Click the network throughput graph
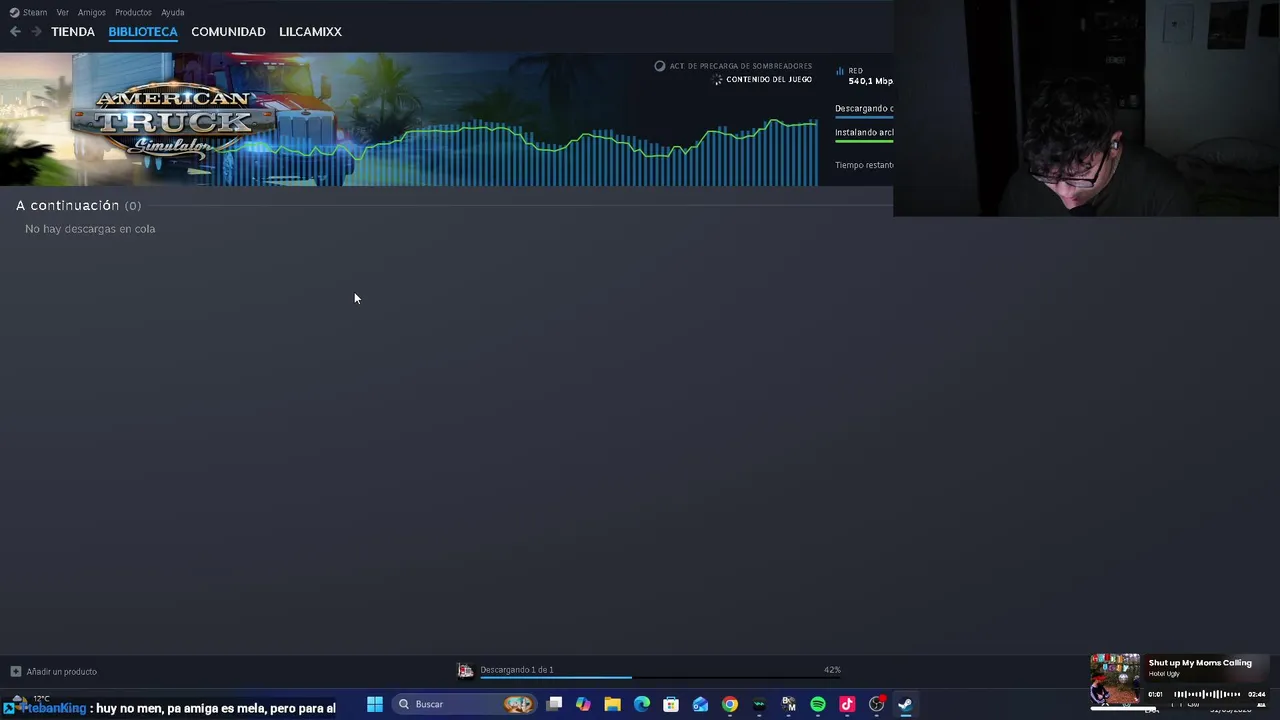This screenshot has height=720, width=1280. click(520, 152)
